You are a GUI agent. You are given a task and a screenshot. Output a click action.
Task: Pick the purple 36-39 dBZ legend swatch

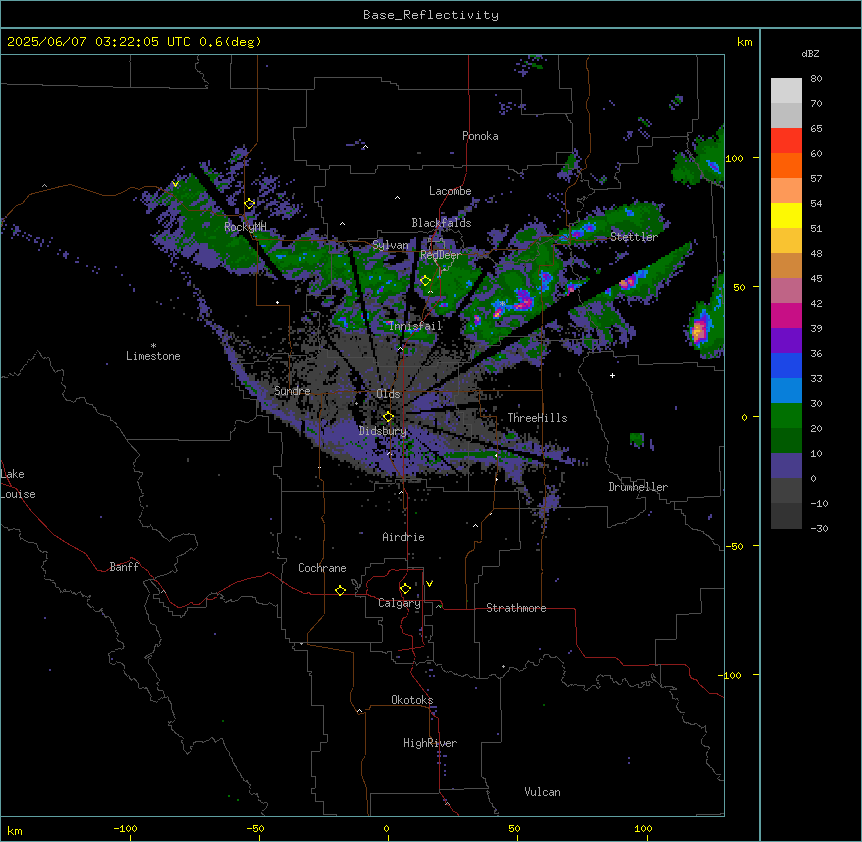click(786, 341)
